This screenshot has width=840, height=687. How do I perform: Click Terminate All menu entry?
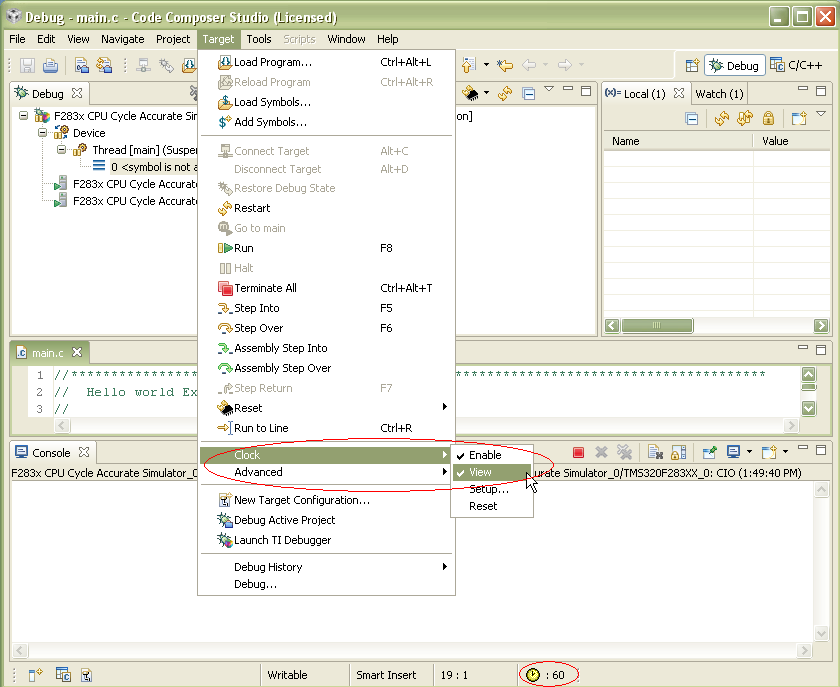click(x=326, y=288)
